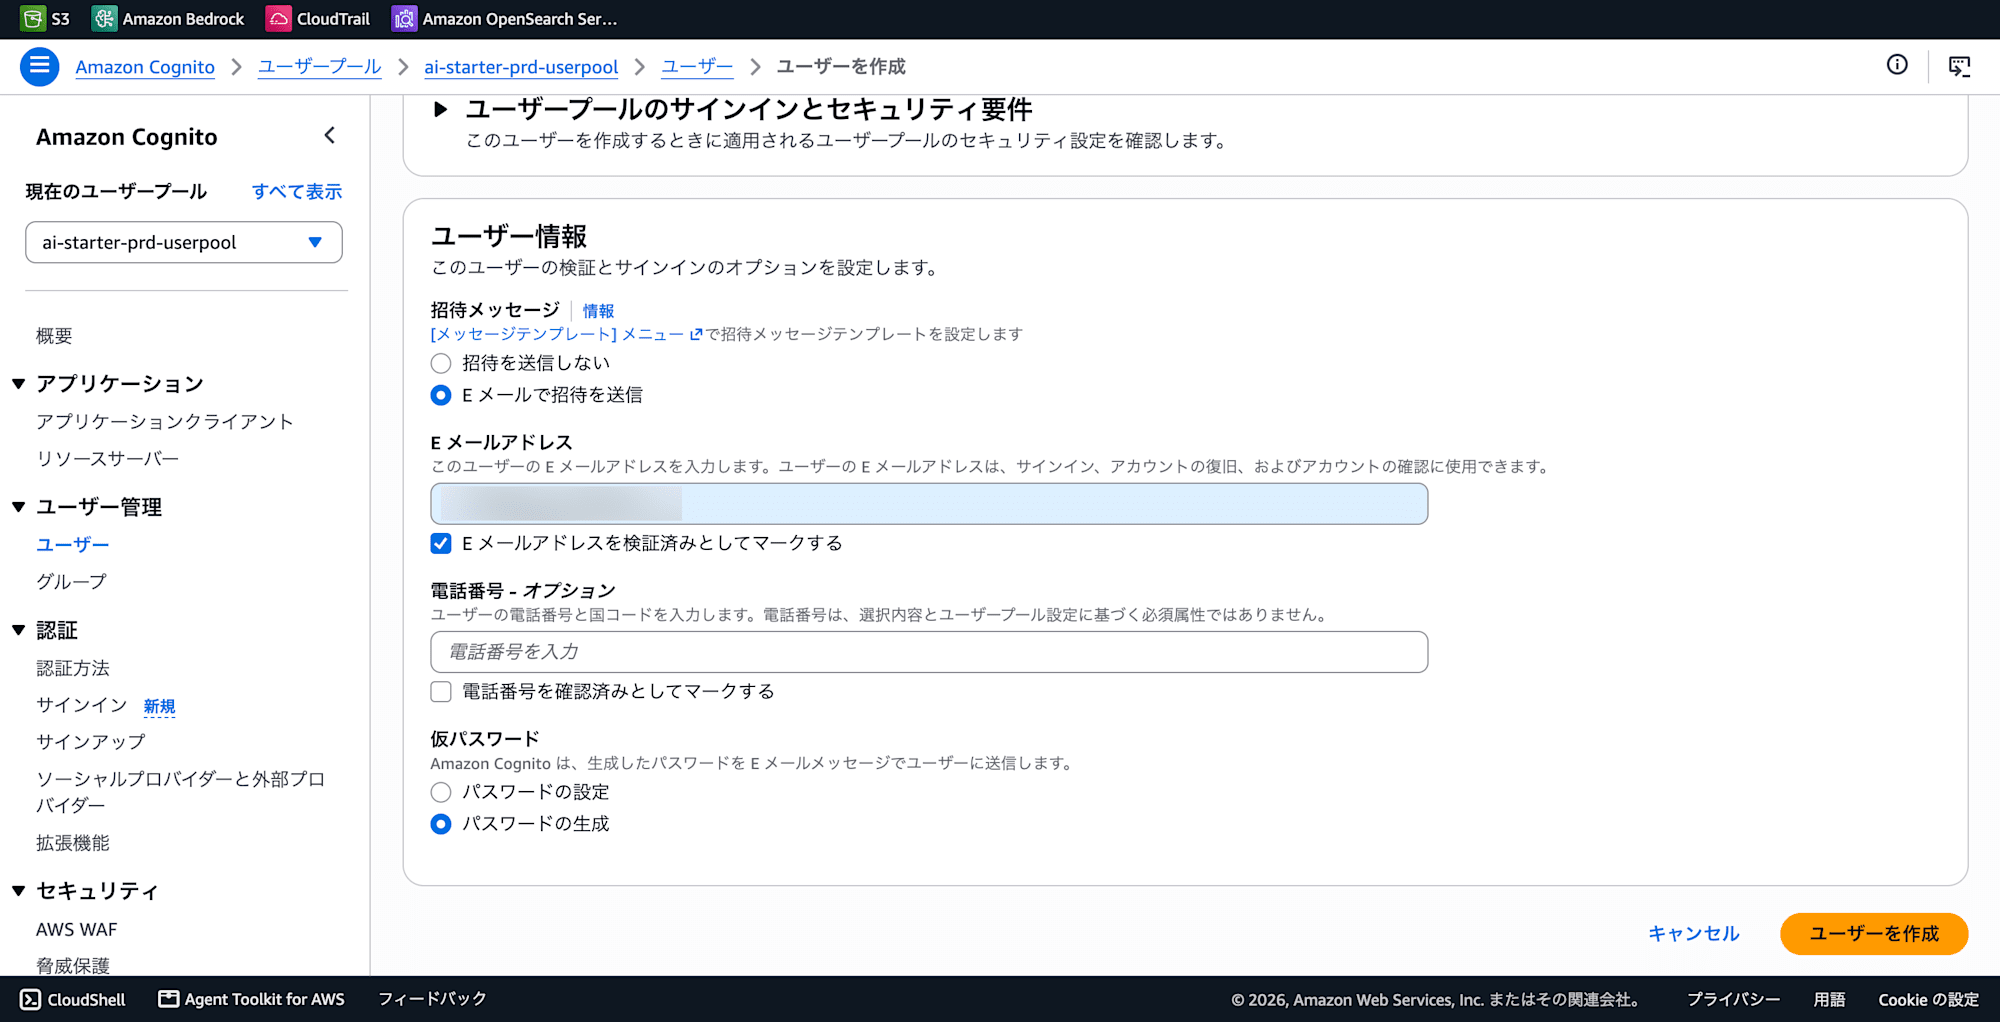Click the キャンセル button
Screen dimensions: 2000x1022
1694,934
